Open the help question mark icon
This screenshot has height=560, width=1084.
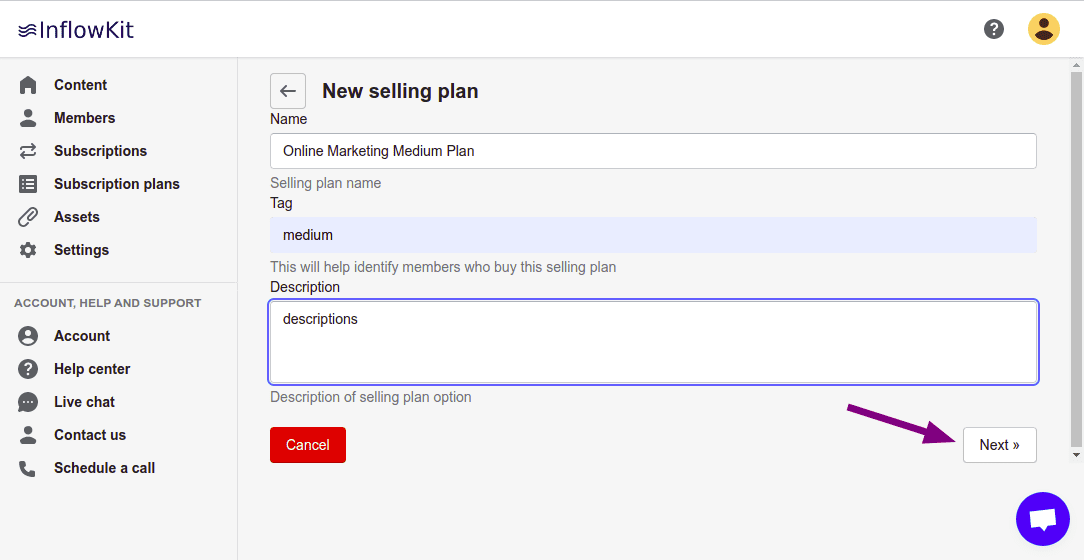[994, 29]
